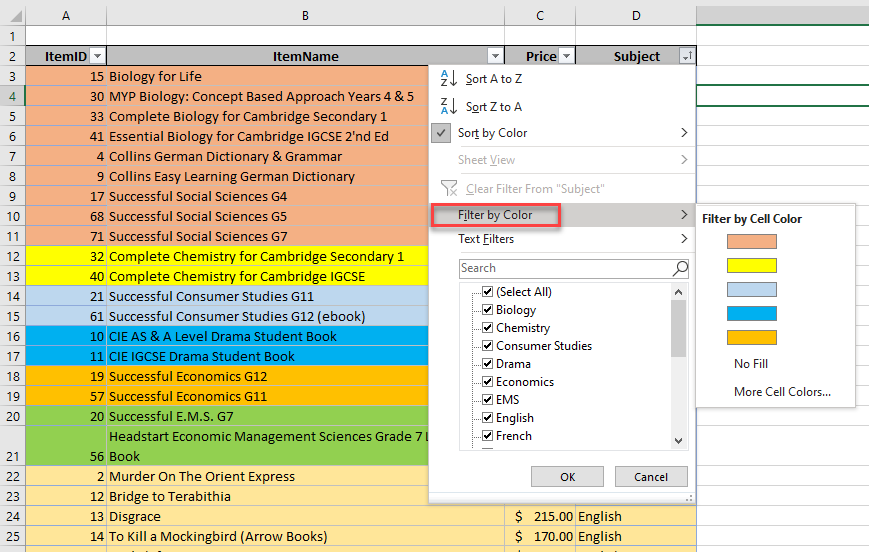Viewport: 869px width, 552px height.
Task: Open the Subject column filter button
Action: 686,57
